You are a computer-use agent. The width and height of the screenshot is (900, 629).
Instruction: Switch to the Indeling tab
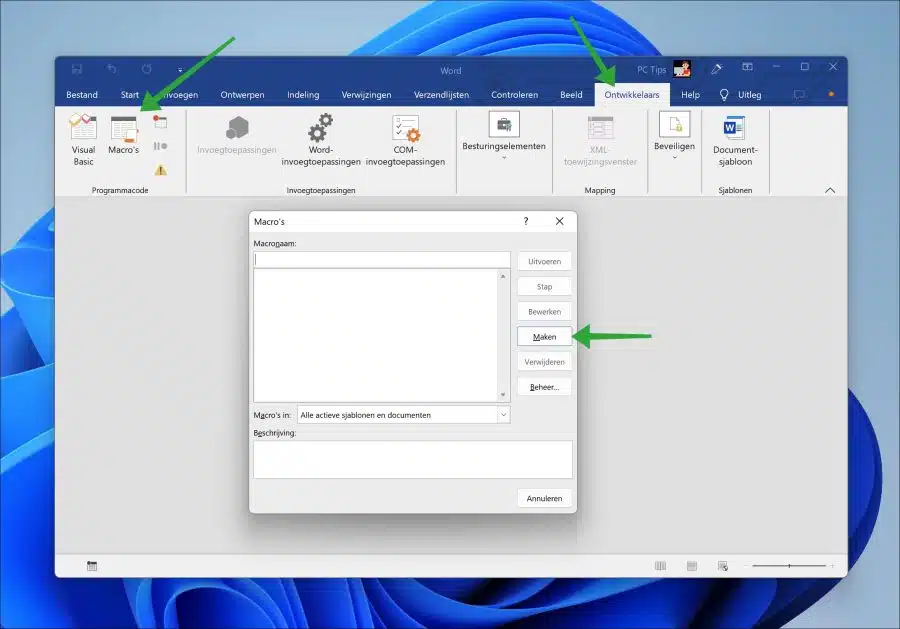303,95
